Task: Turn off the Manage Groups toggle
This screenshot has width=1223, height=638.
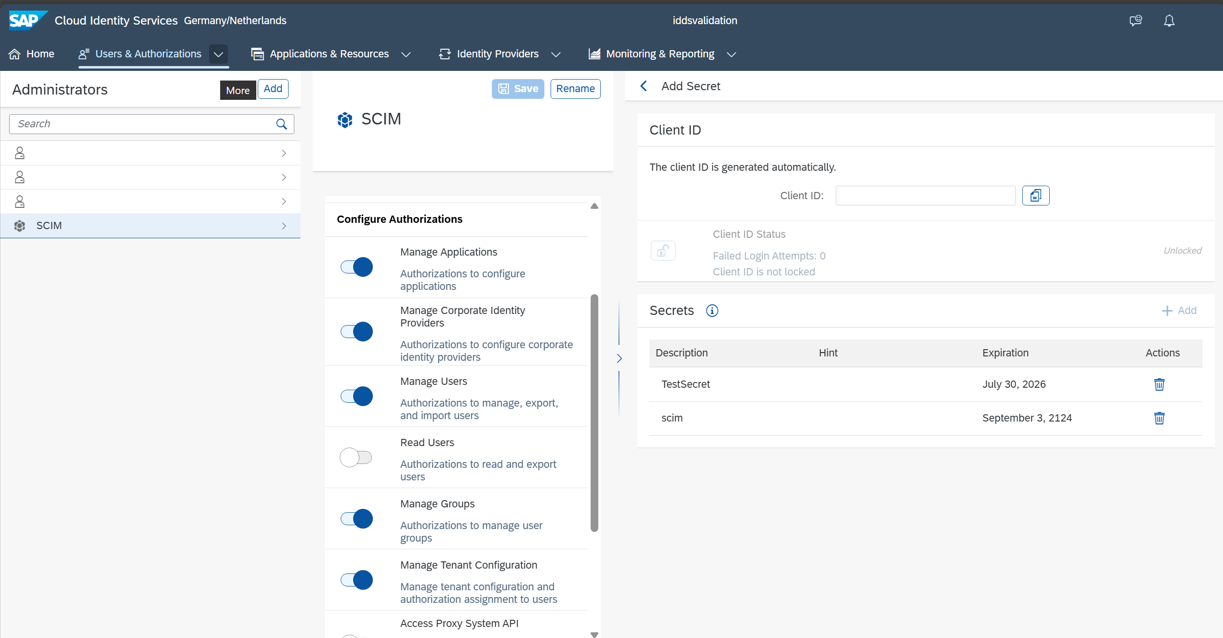Action: [356, 518]
